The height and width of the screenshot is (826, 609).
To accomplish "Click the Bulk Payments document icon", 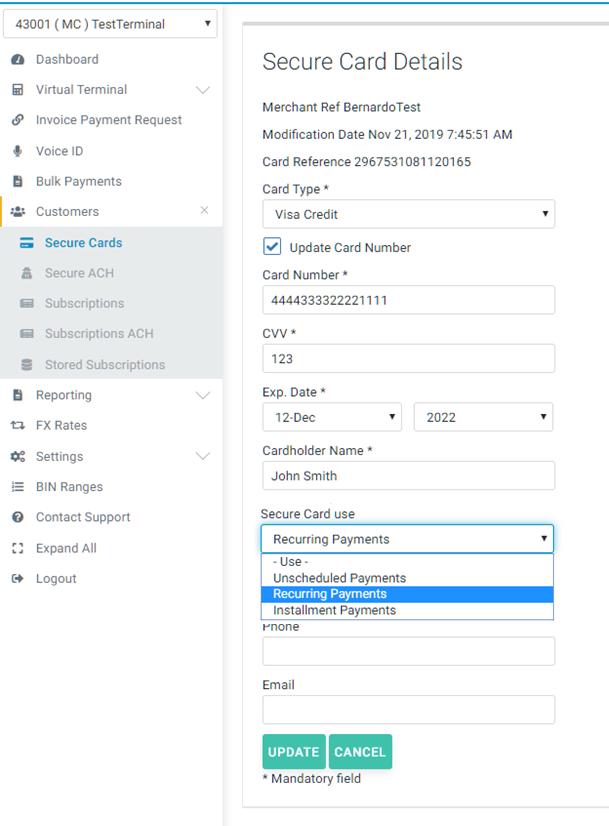I will tap(17, 181).
